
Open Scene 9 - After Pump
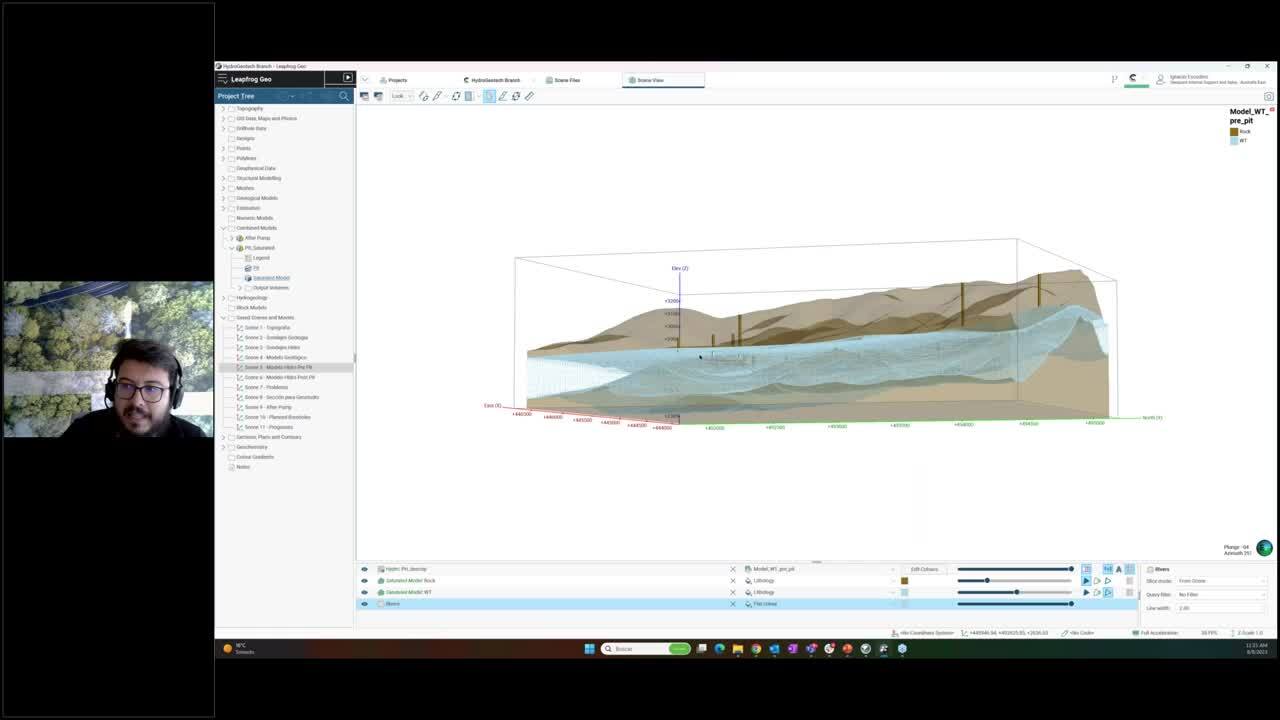click(x=268, y=407)
